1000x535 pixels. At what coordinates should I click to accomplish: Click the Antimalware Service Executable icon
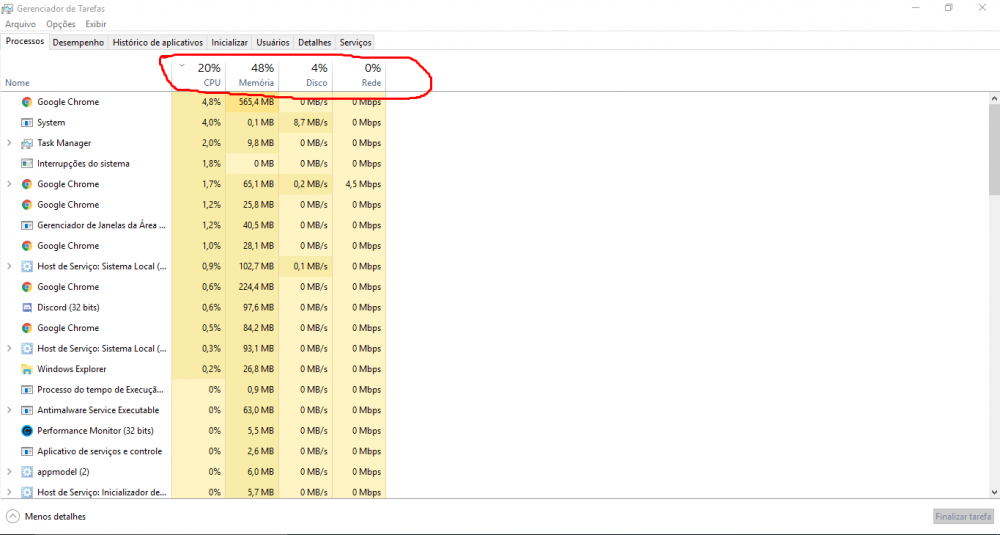(27, 410)
